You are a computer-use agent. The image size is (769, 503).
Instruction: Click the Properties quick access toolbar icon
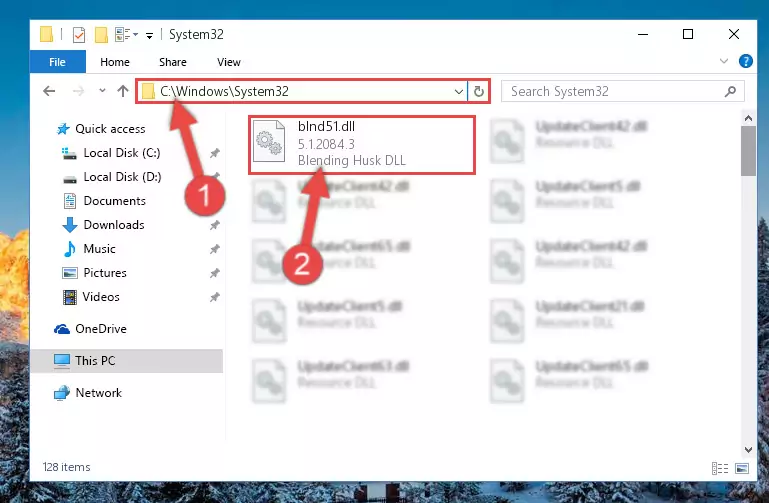click(x=78, y=35)
